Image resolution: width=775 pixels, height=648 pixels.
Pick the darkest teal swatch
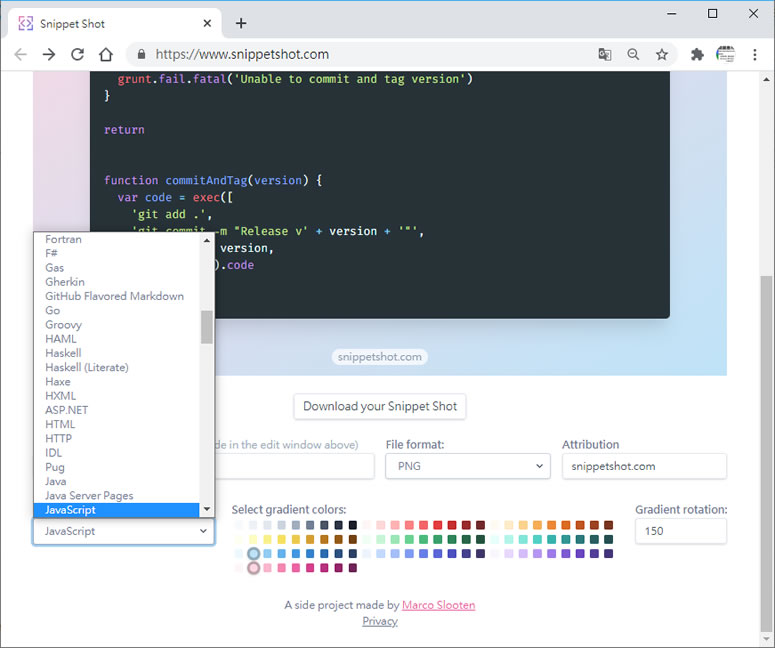(608, 539)
